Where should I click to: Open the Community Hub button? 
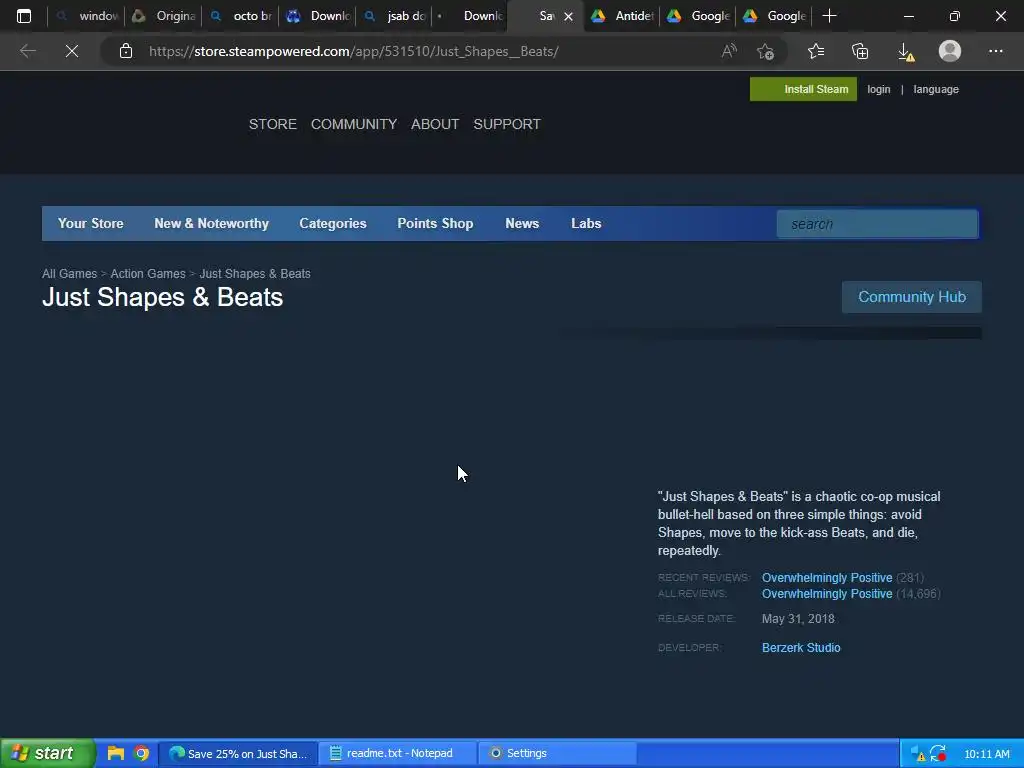pos(912,297)
